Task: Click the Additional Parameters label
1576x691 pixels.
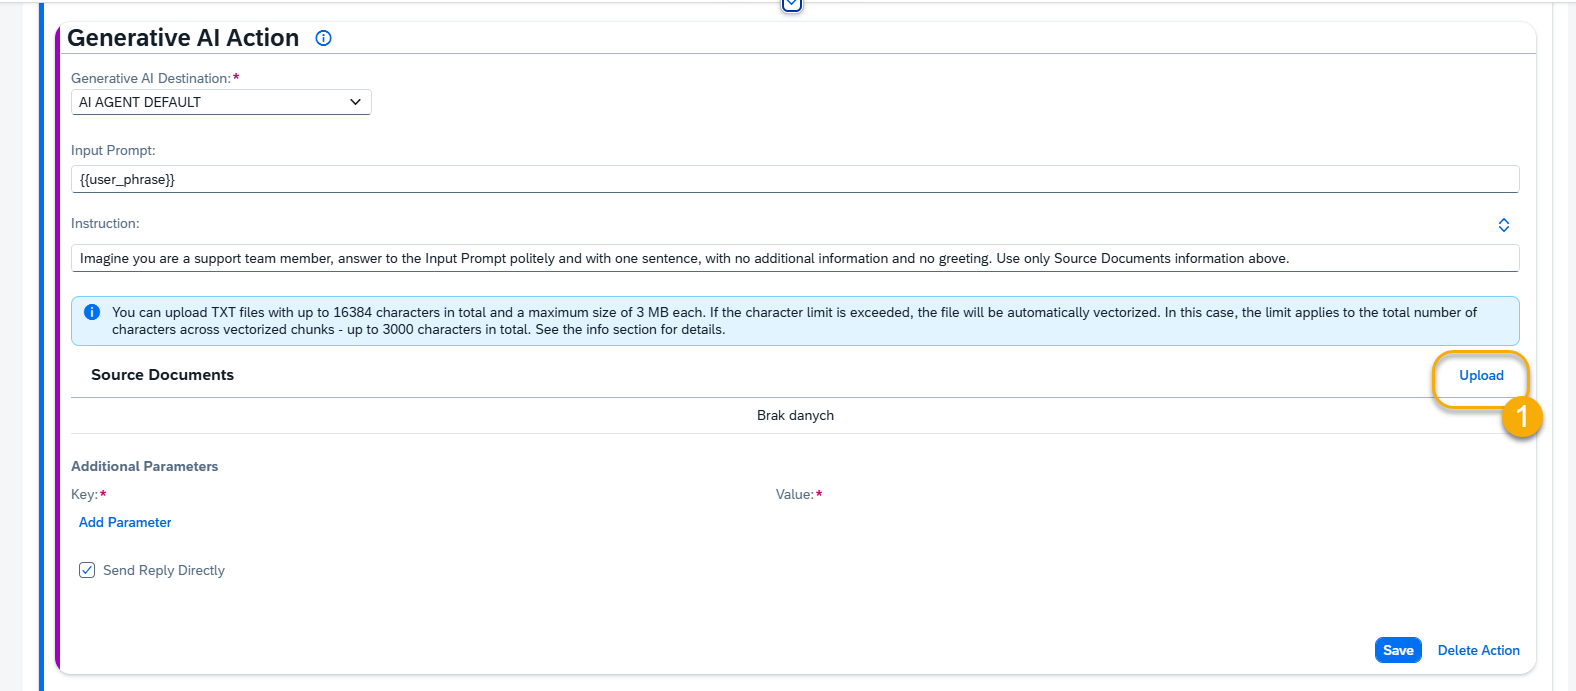Action: coord(144,466)
